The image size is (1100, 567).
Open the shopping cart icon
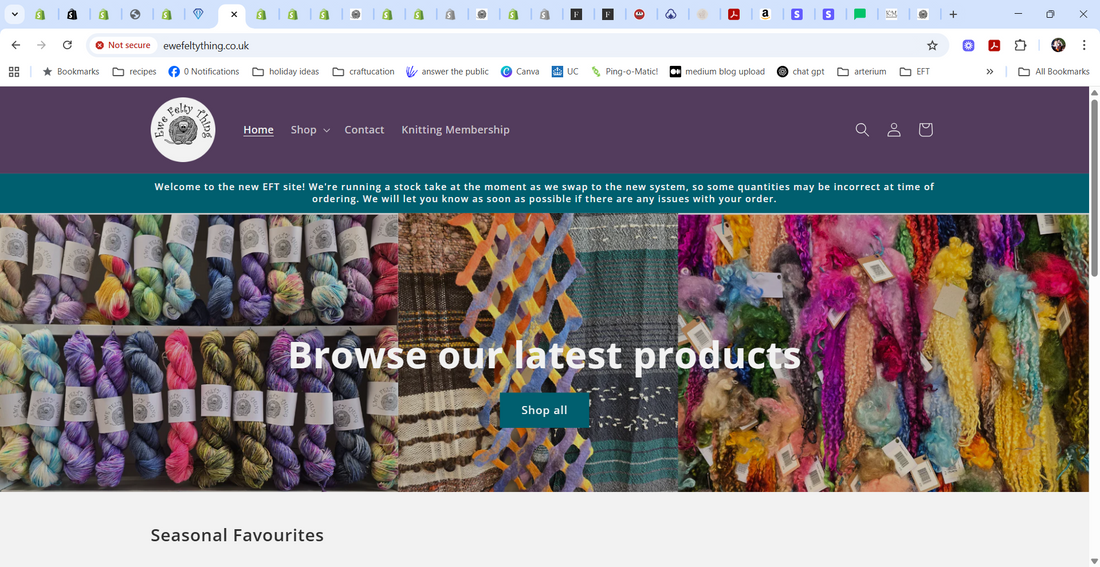click(x=925, y=130)
